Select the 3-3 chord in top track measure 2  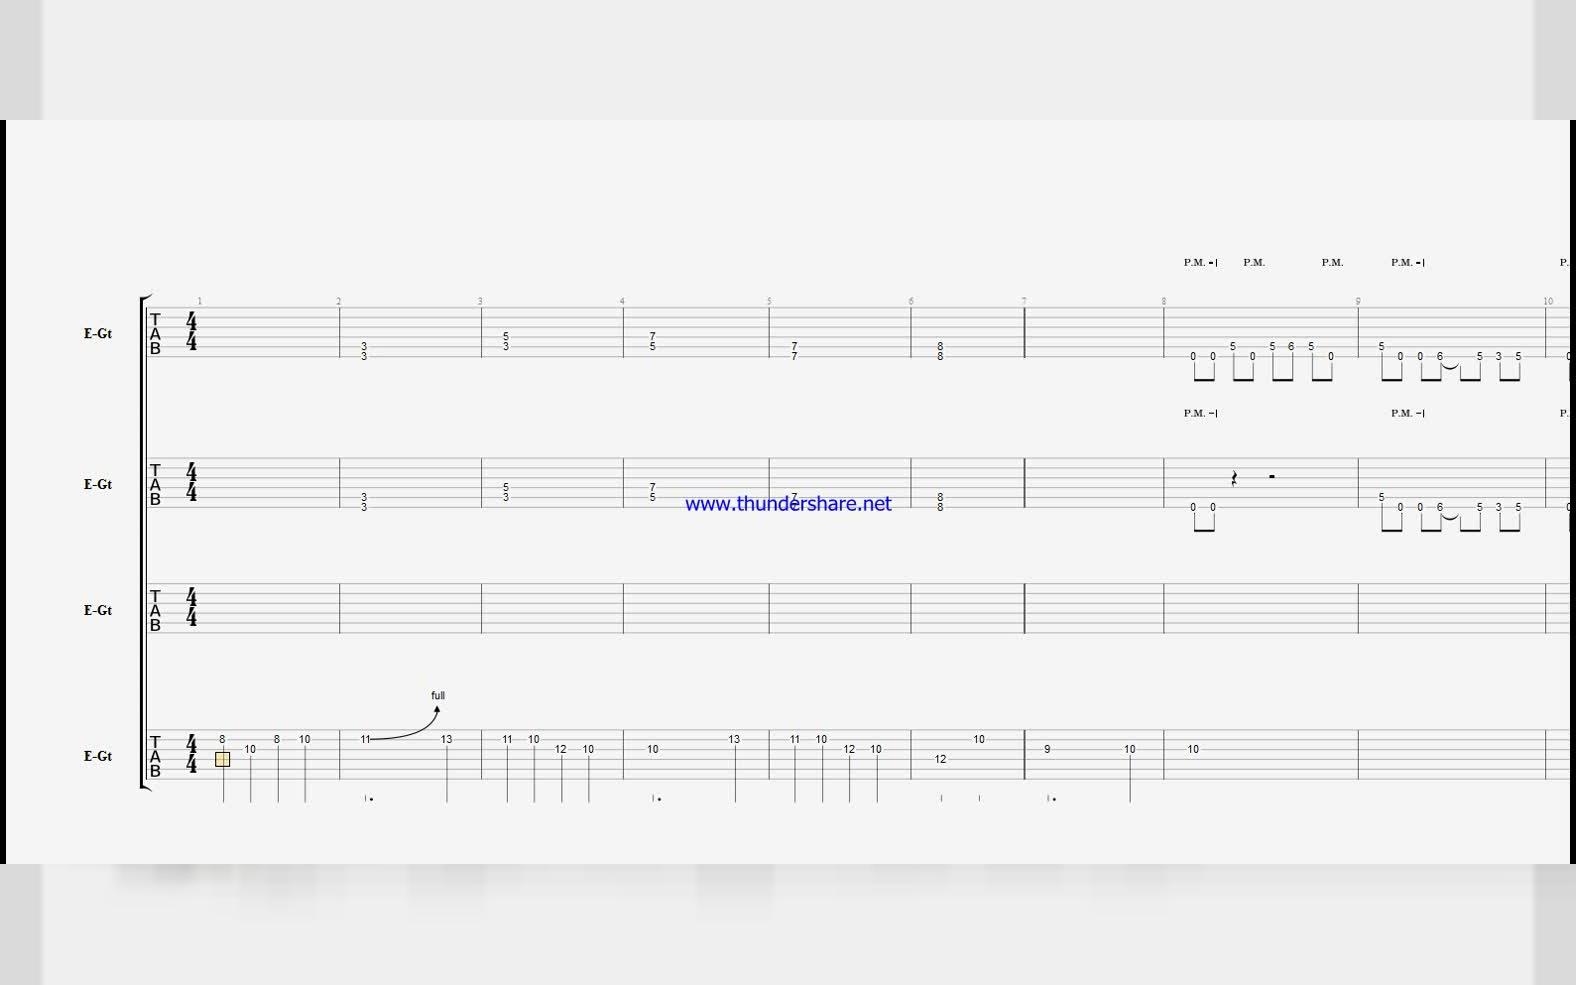pyautogui.click(x=364, y=351)
